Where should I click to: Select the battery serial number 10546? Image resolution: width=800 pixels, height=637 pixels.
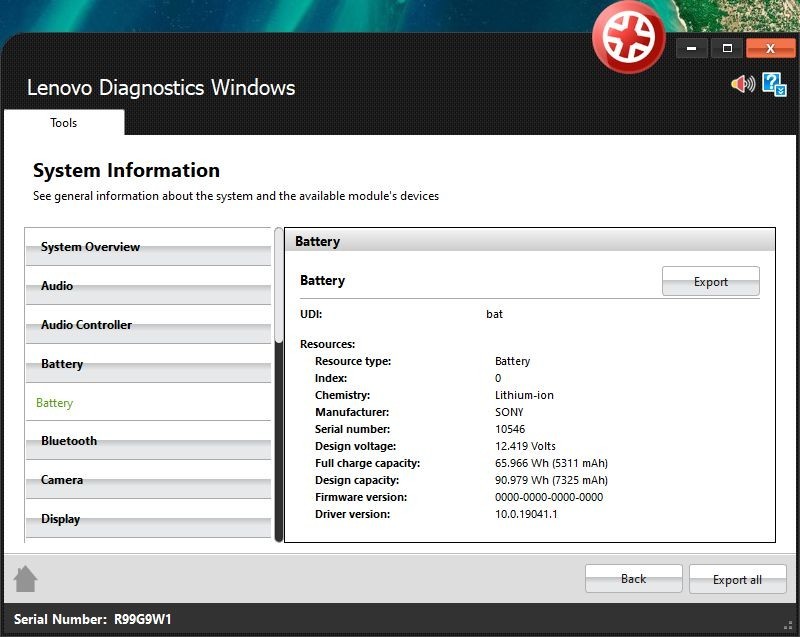coord(510,429)
